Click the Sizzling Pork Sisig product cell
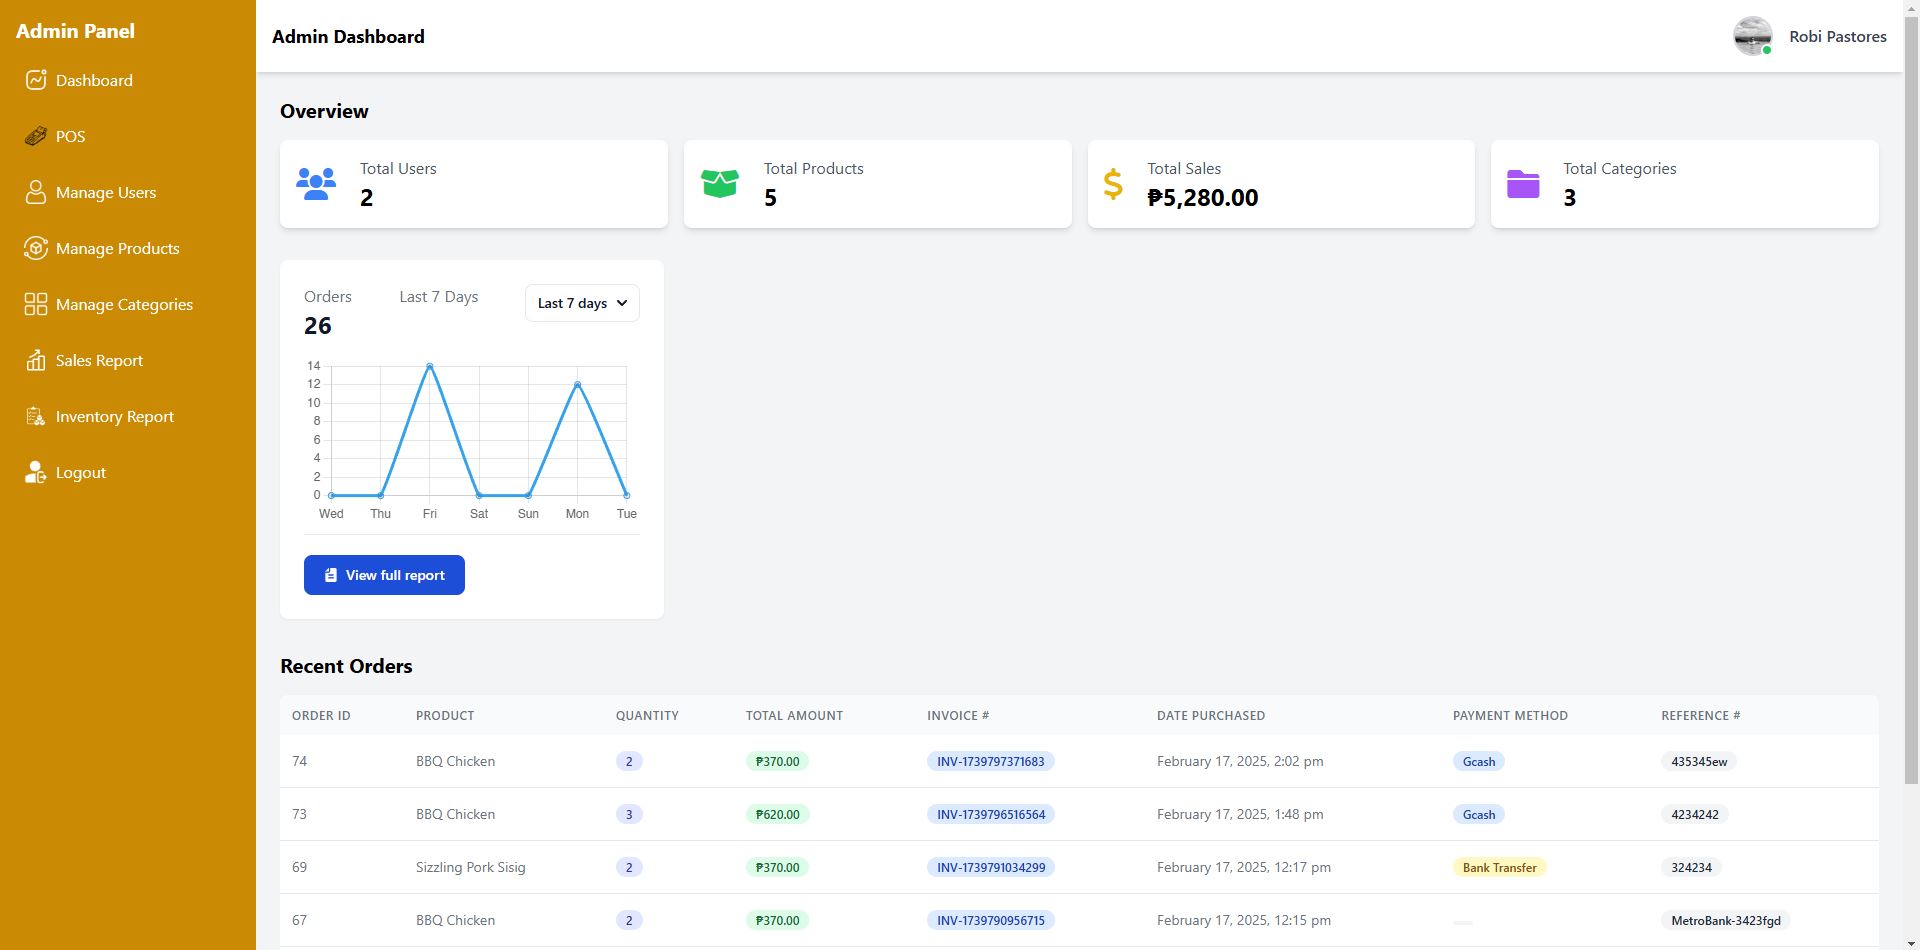 470,867
